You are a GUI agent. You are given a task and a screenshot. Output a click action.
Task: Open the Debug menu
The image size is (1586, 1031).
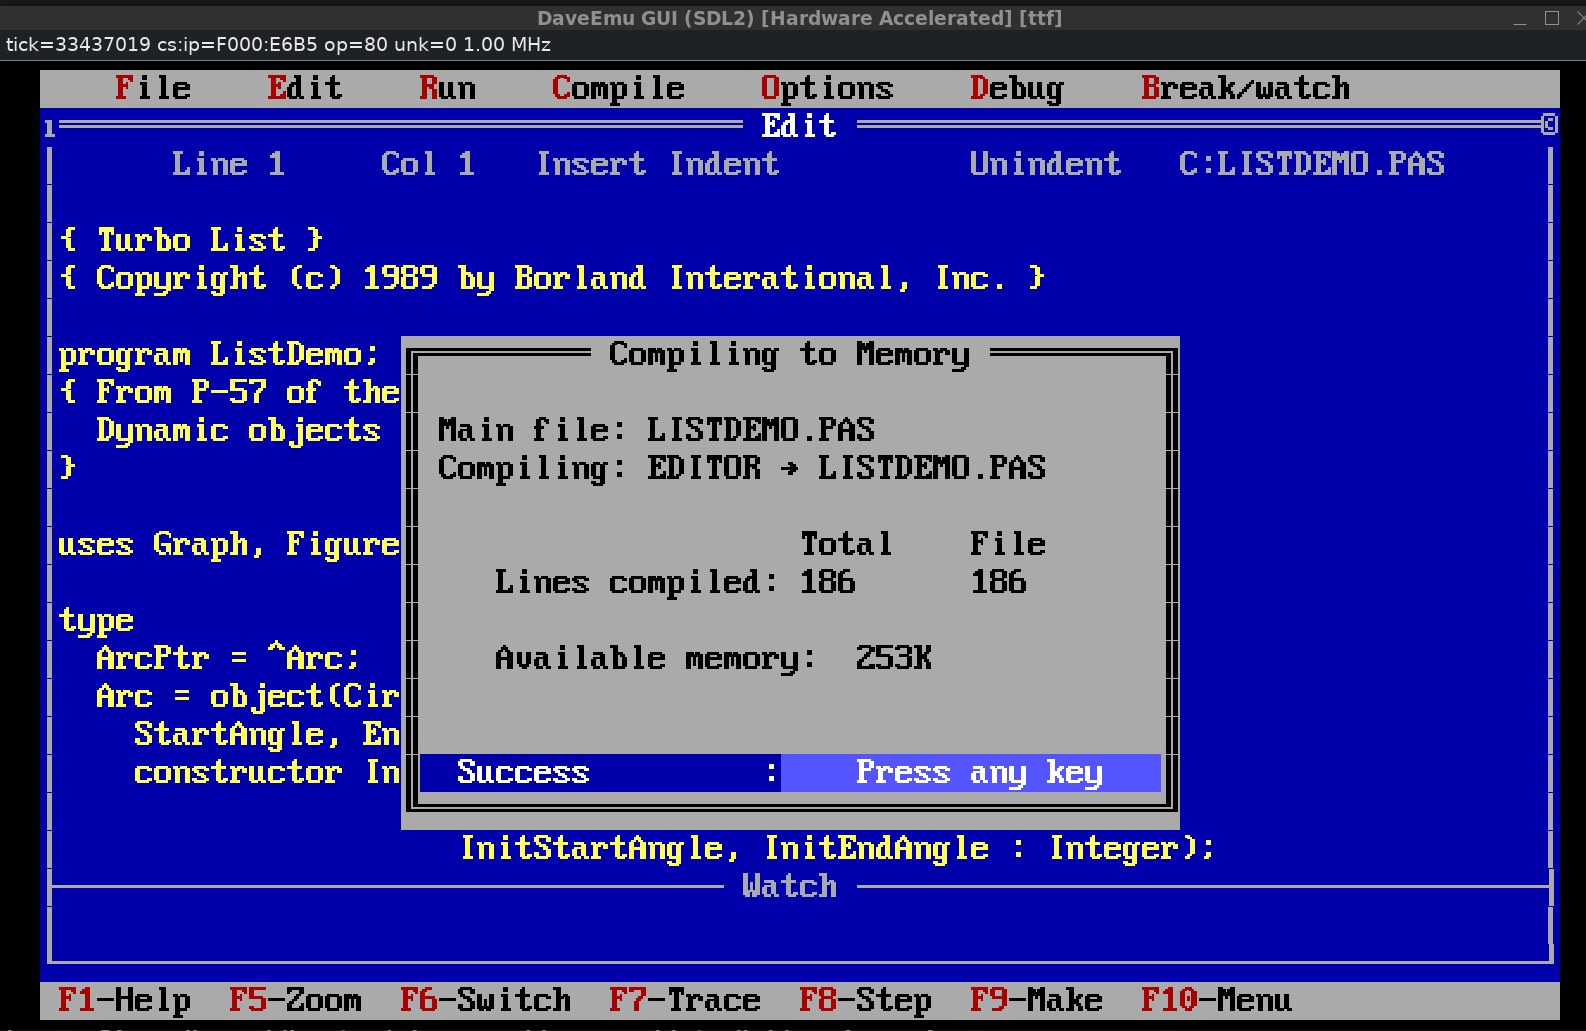(1016, 88)
